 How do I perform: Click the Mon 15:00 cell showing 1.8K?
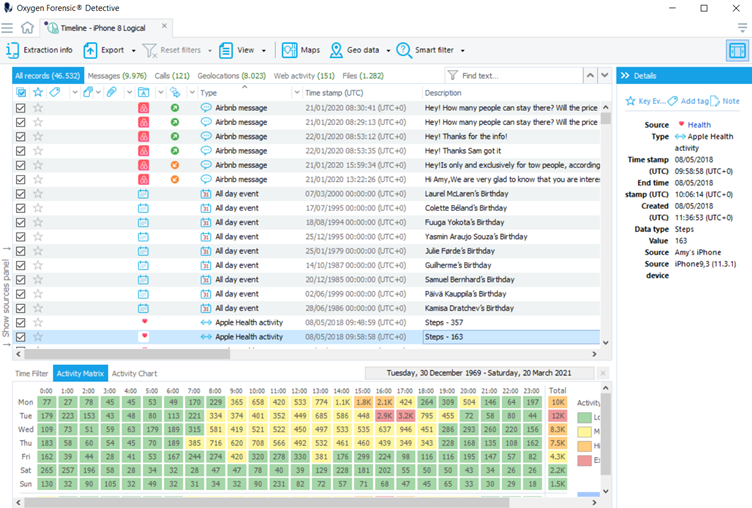coord(364,402)
